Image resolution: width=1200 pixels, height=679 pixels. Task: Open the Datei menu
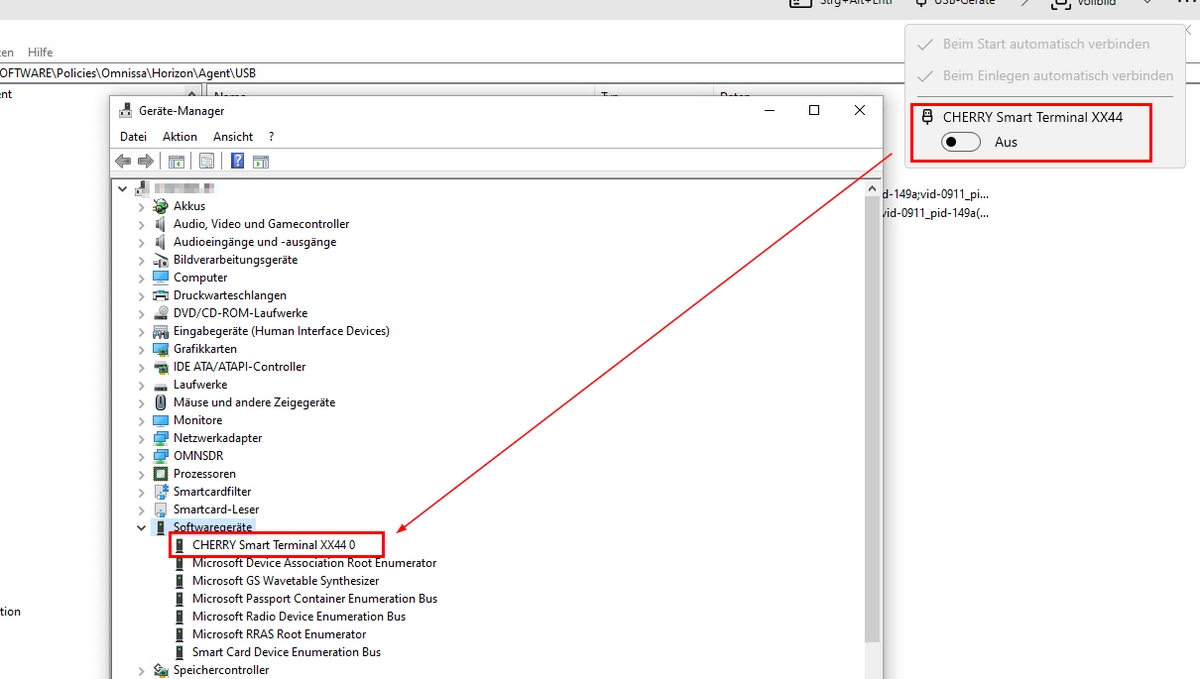[133, 136]
